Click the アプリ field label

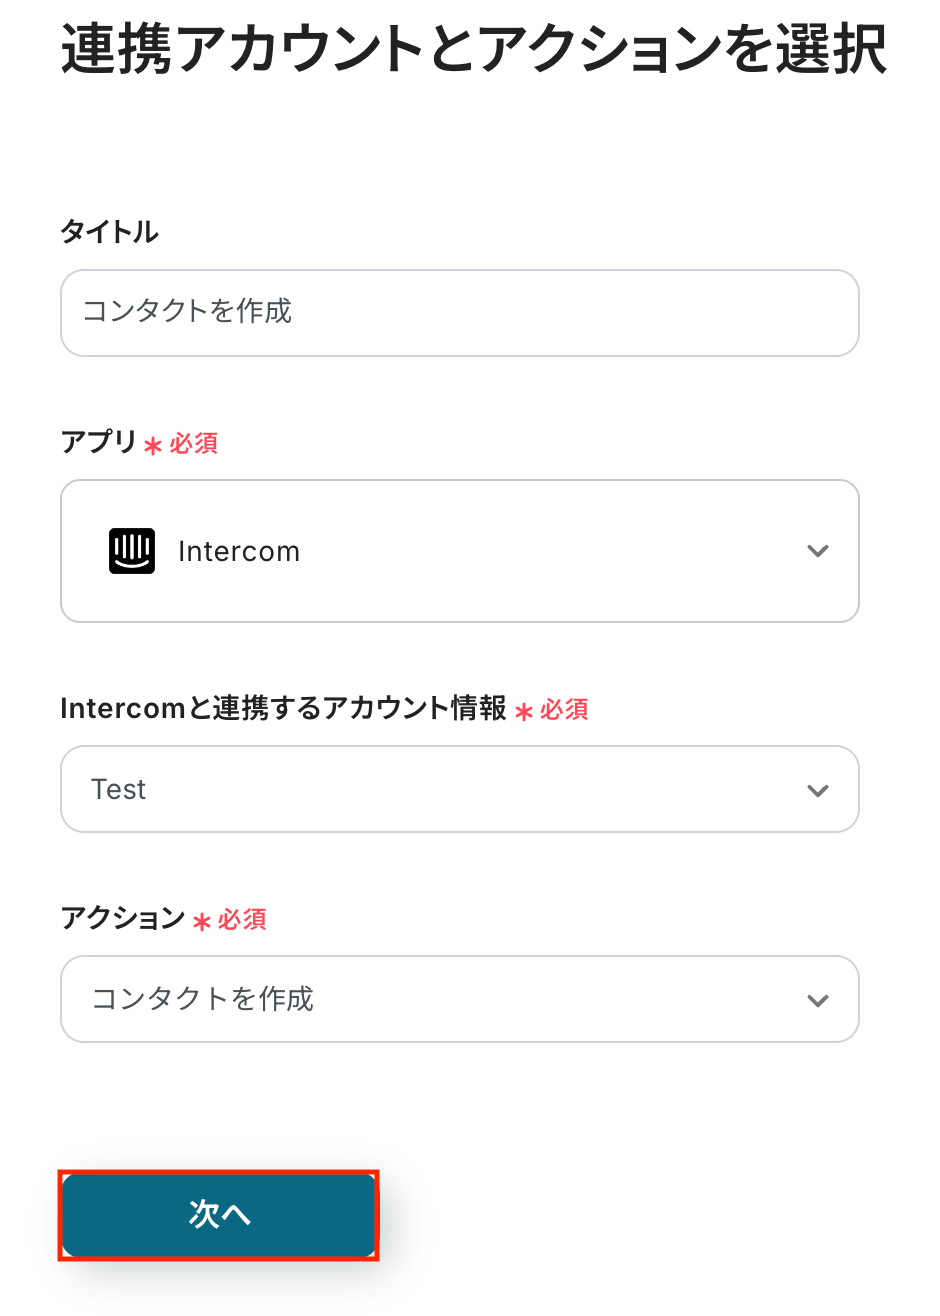click(x=98, y=442)
